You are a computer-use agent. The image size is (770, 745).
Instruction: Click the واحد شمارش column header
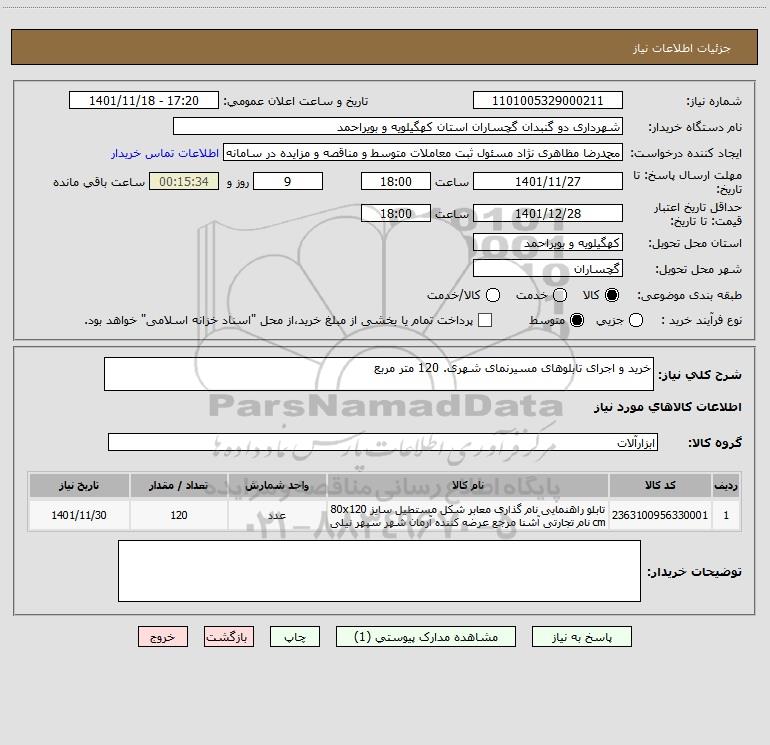pos(277,485)
